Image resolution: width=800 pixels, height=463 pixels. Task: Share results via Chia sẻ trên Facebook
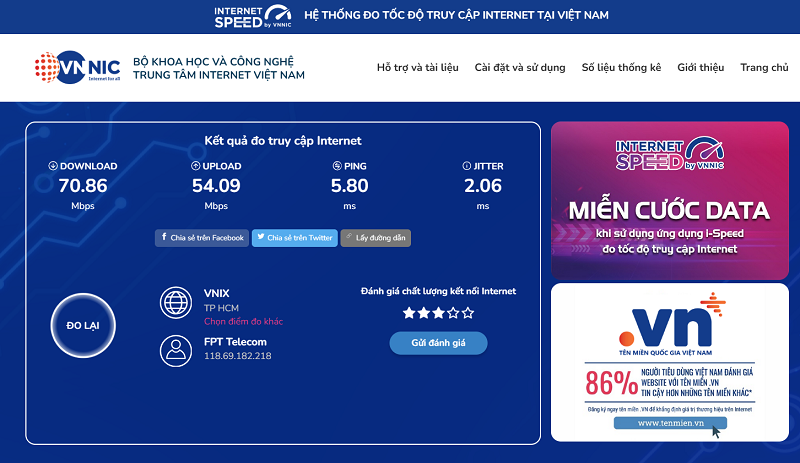(202, 238)
